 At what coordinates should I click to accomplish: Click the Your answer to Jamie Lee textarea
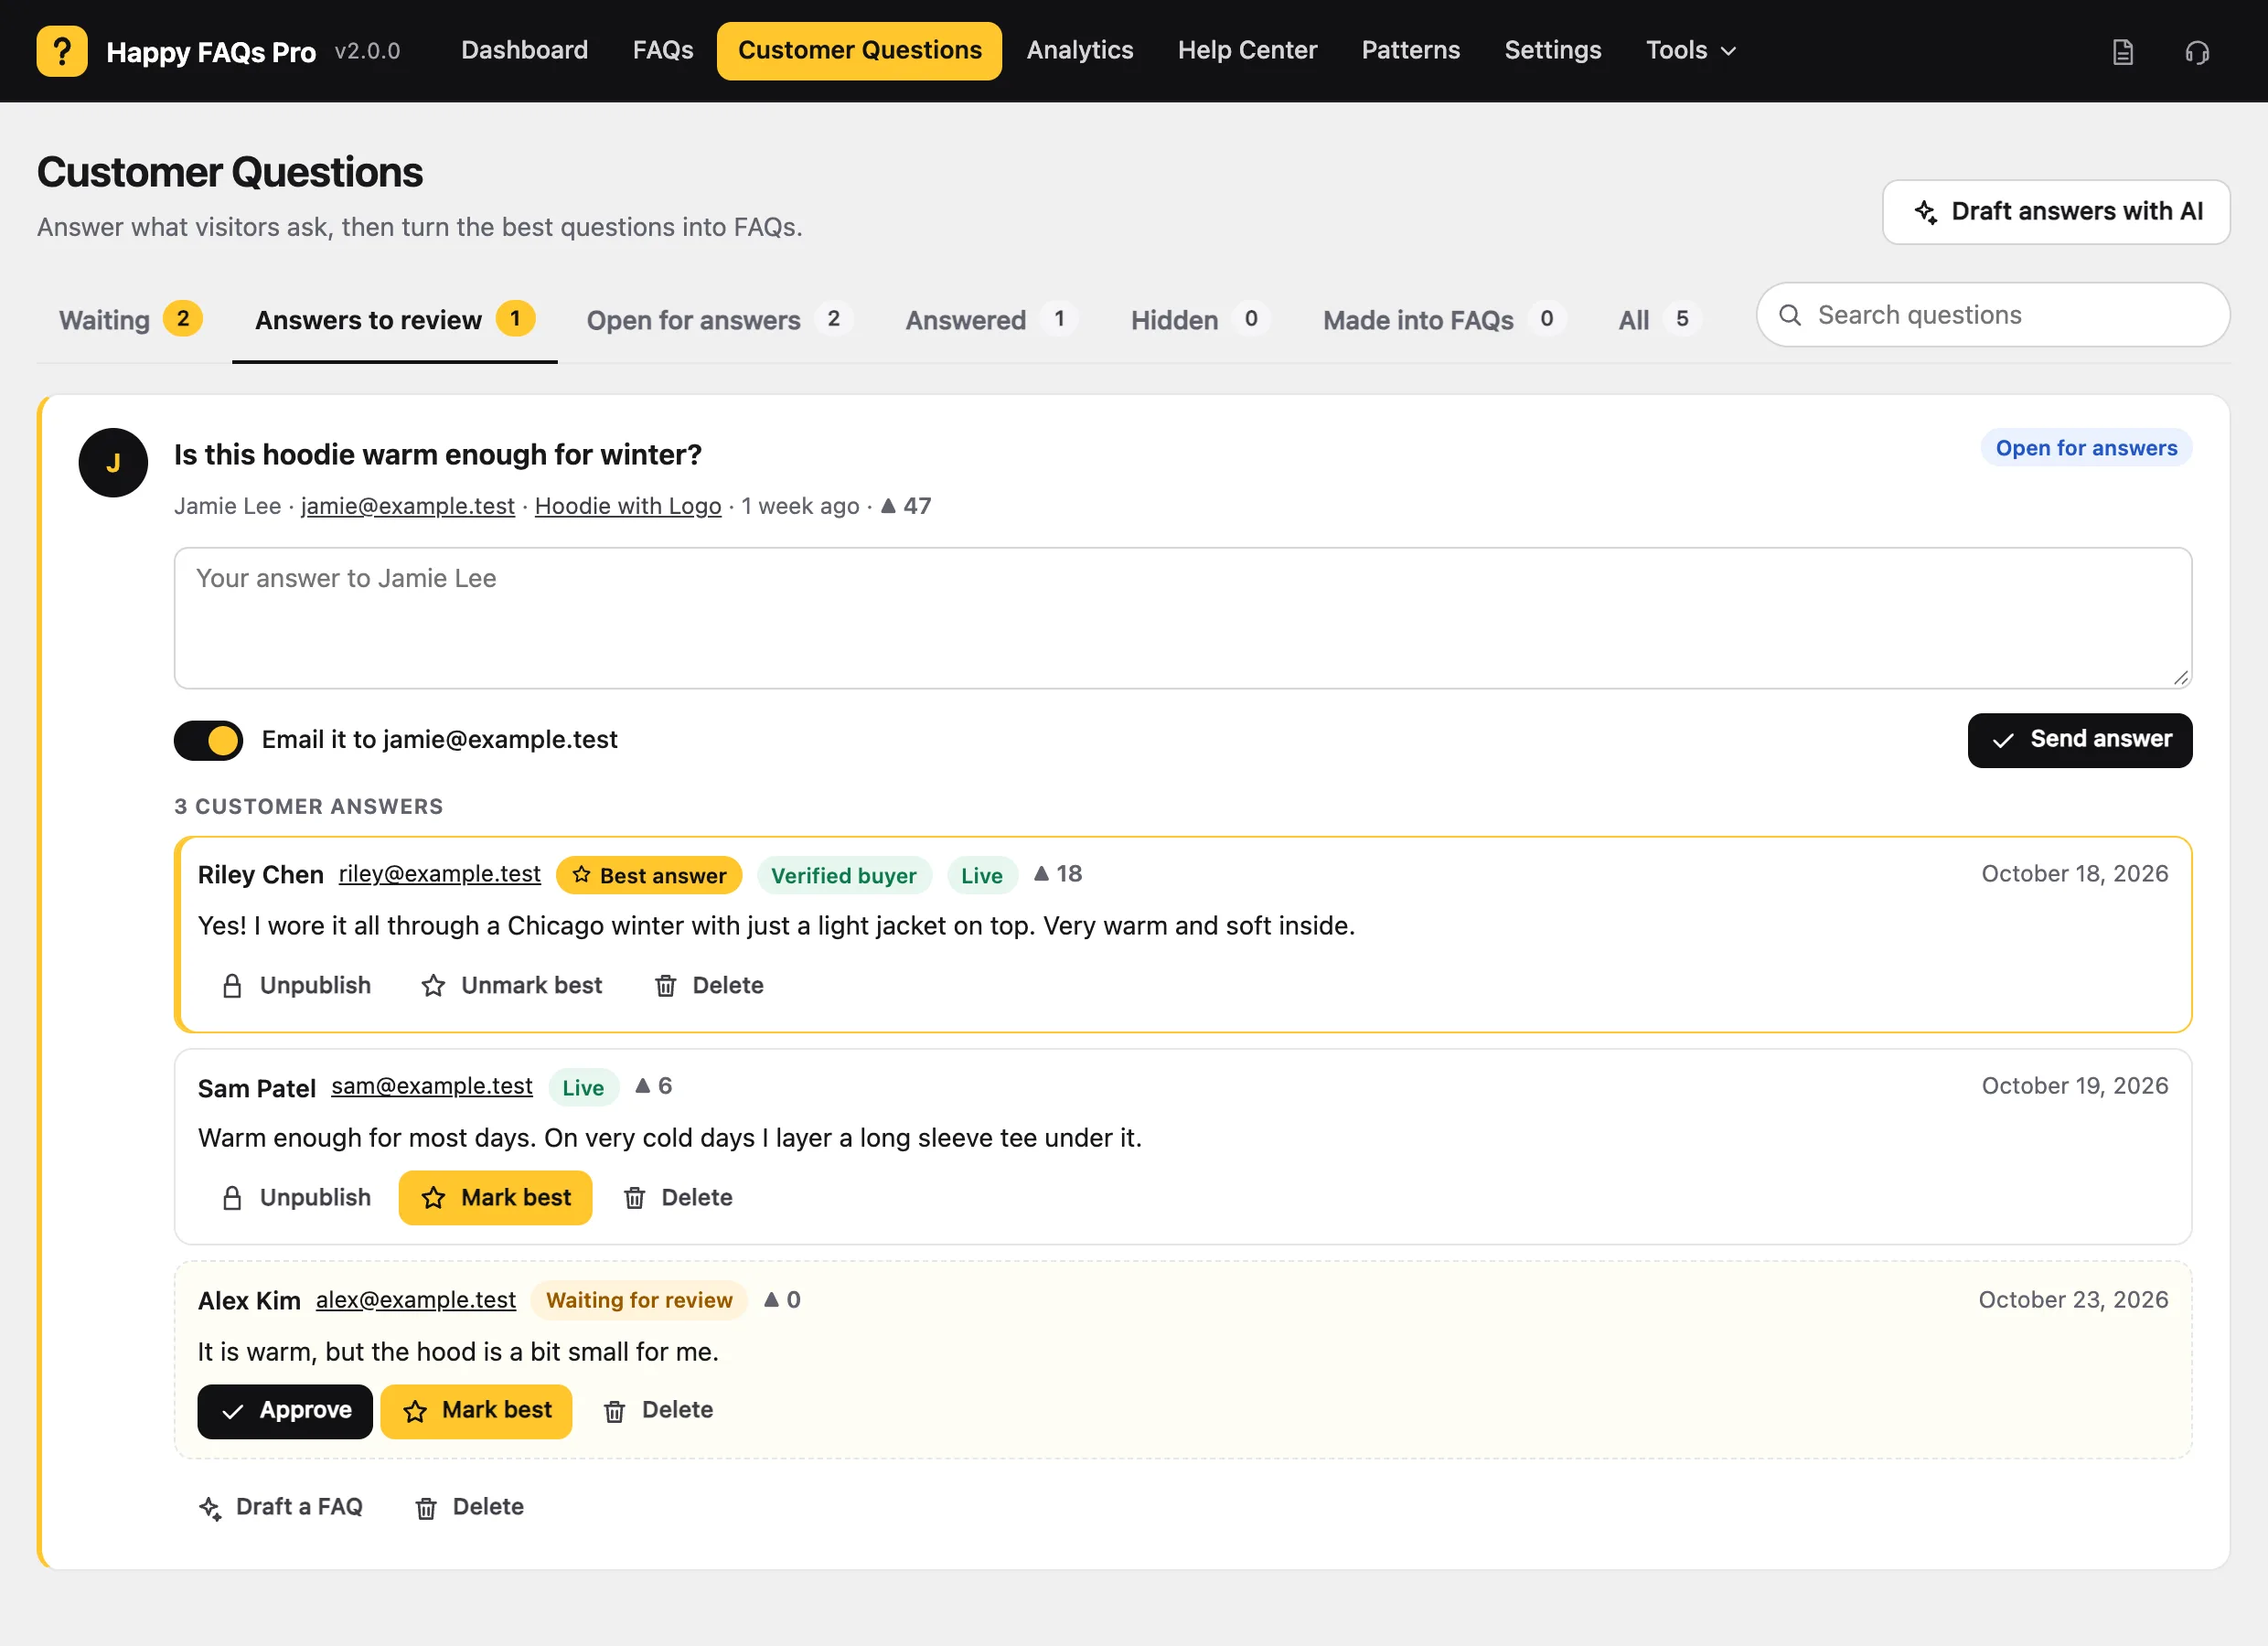click(1183, 618)
